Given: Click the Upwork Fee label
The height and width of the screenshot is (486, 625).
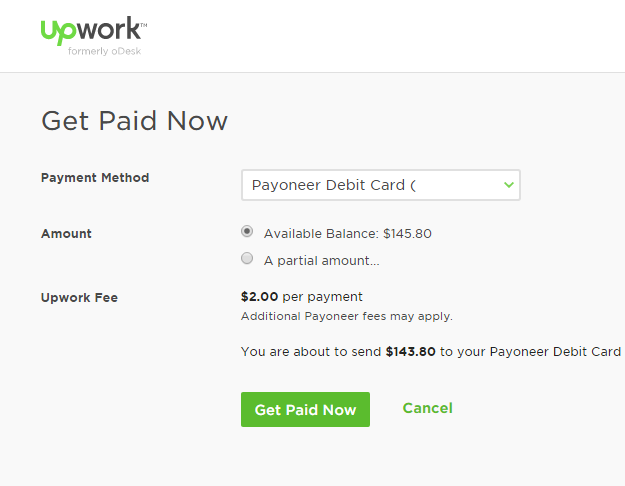Looking at the screenshot, I should click(x=79, y=298).
